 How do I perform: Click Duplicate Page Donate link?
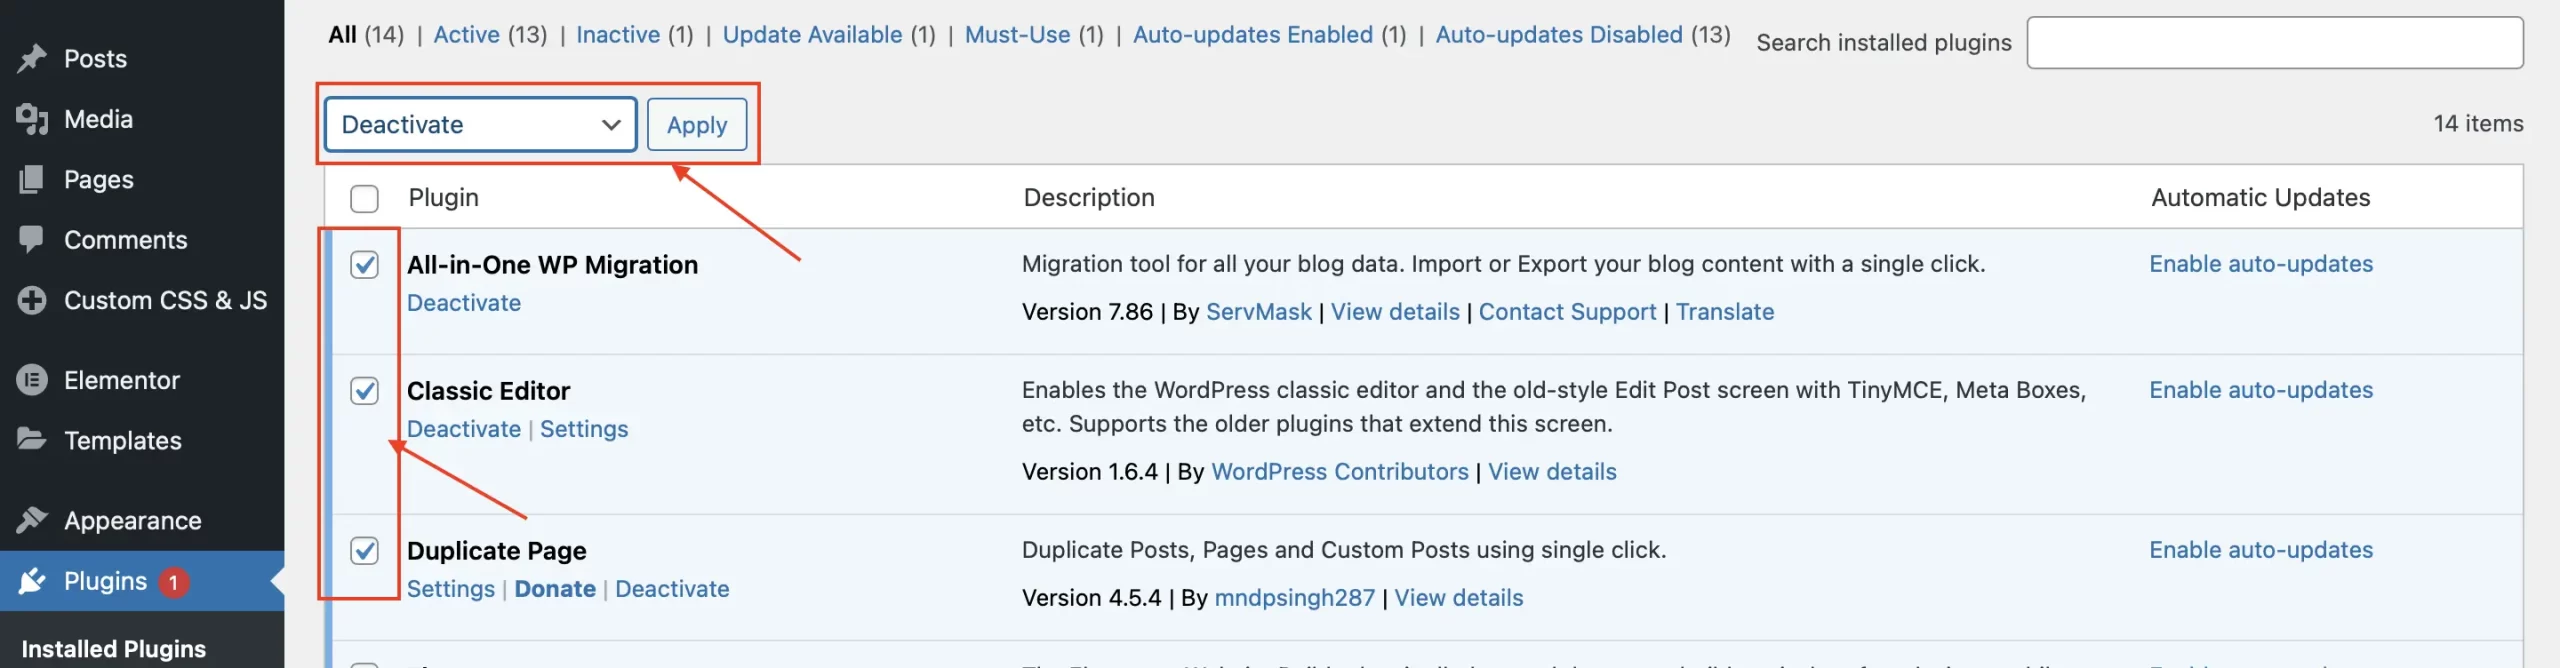pos(555,589)
